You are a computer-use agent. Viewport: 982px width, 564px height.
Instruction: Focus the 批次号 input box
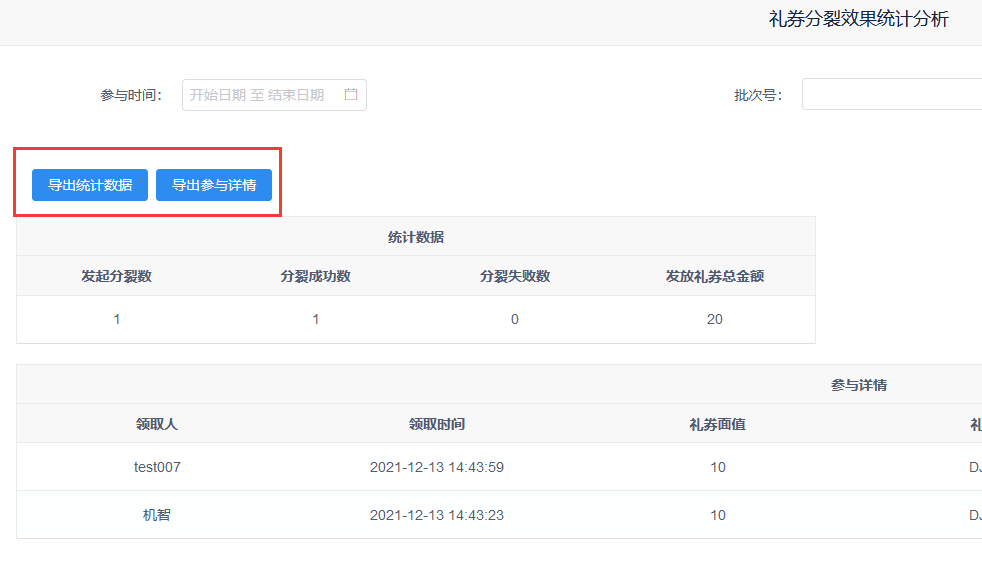click(892, 95)
